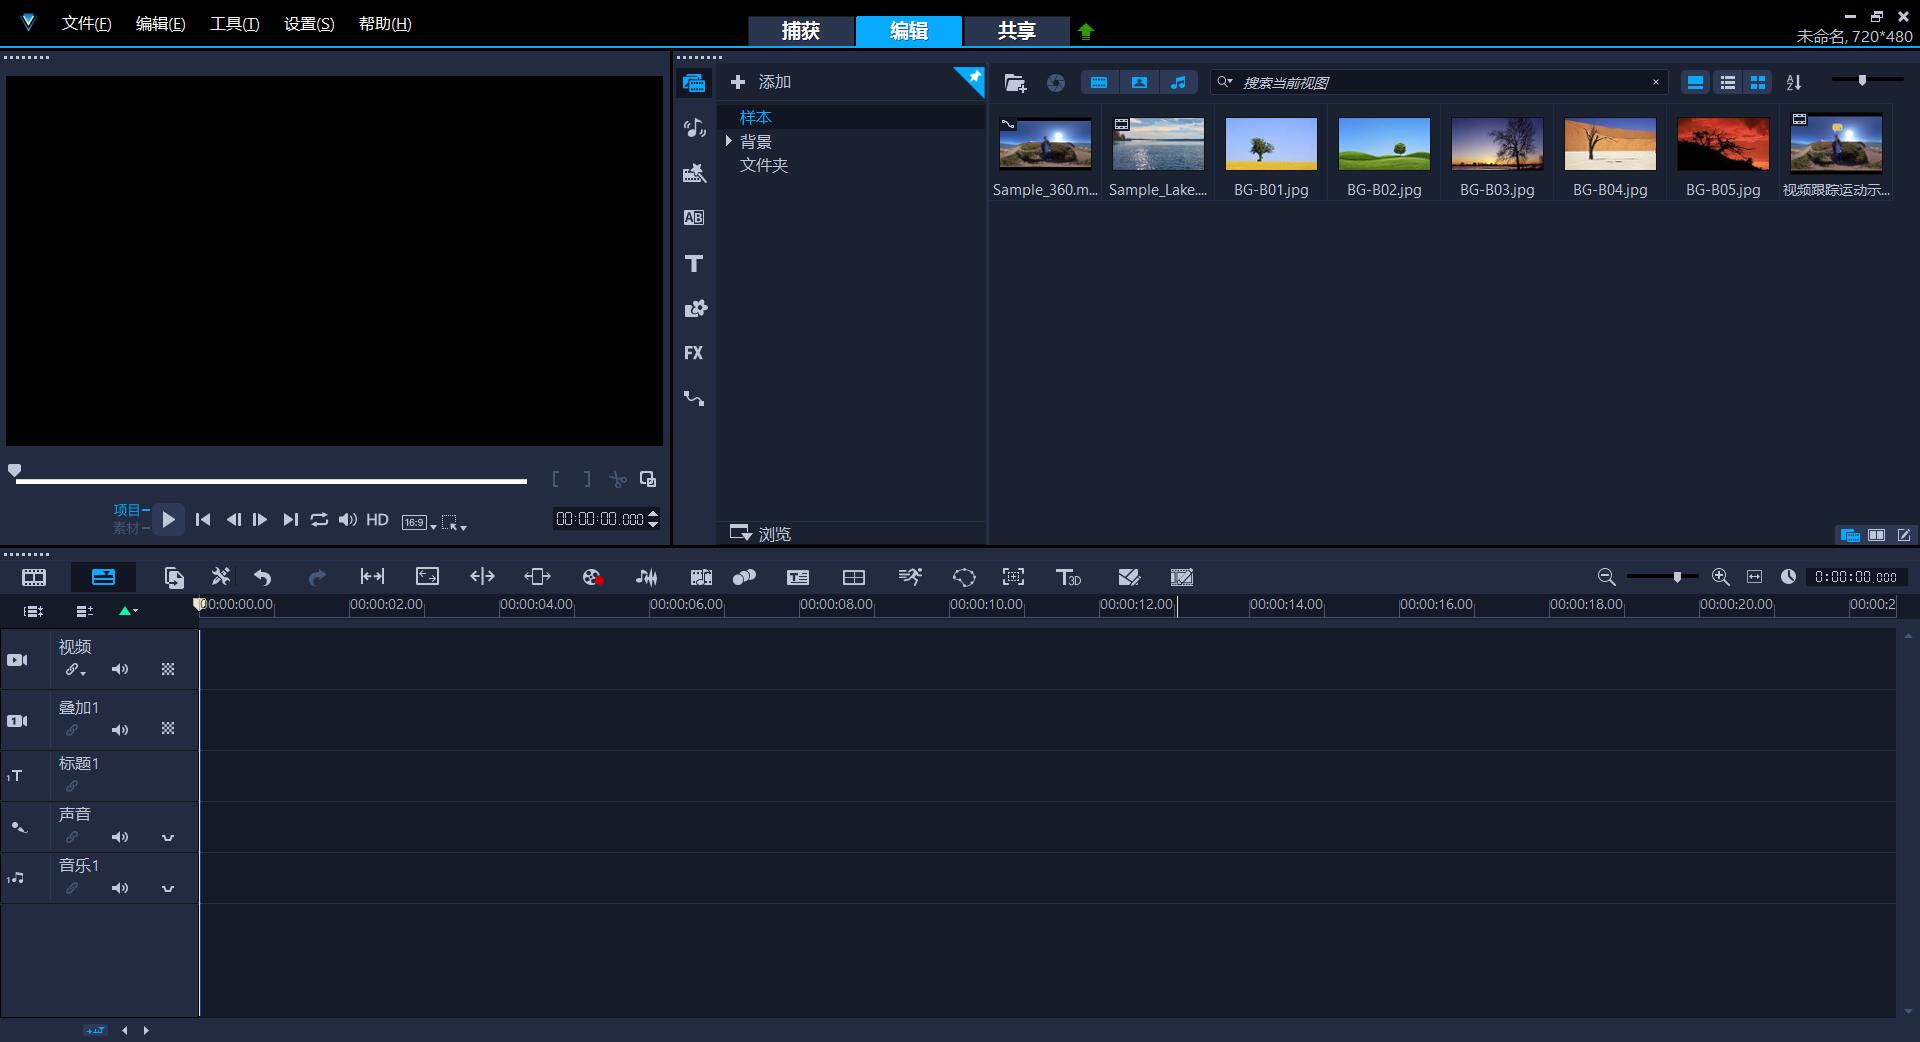
Task: Click the Zoom out magnifier on timeline
Action: pos(1606,577)
